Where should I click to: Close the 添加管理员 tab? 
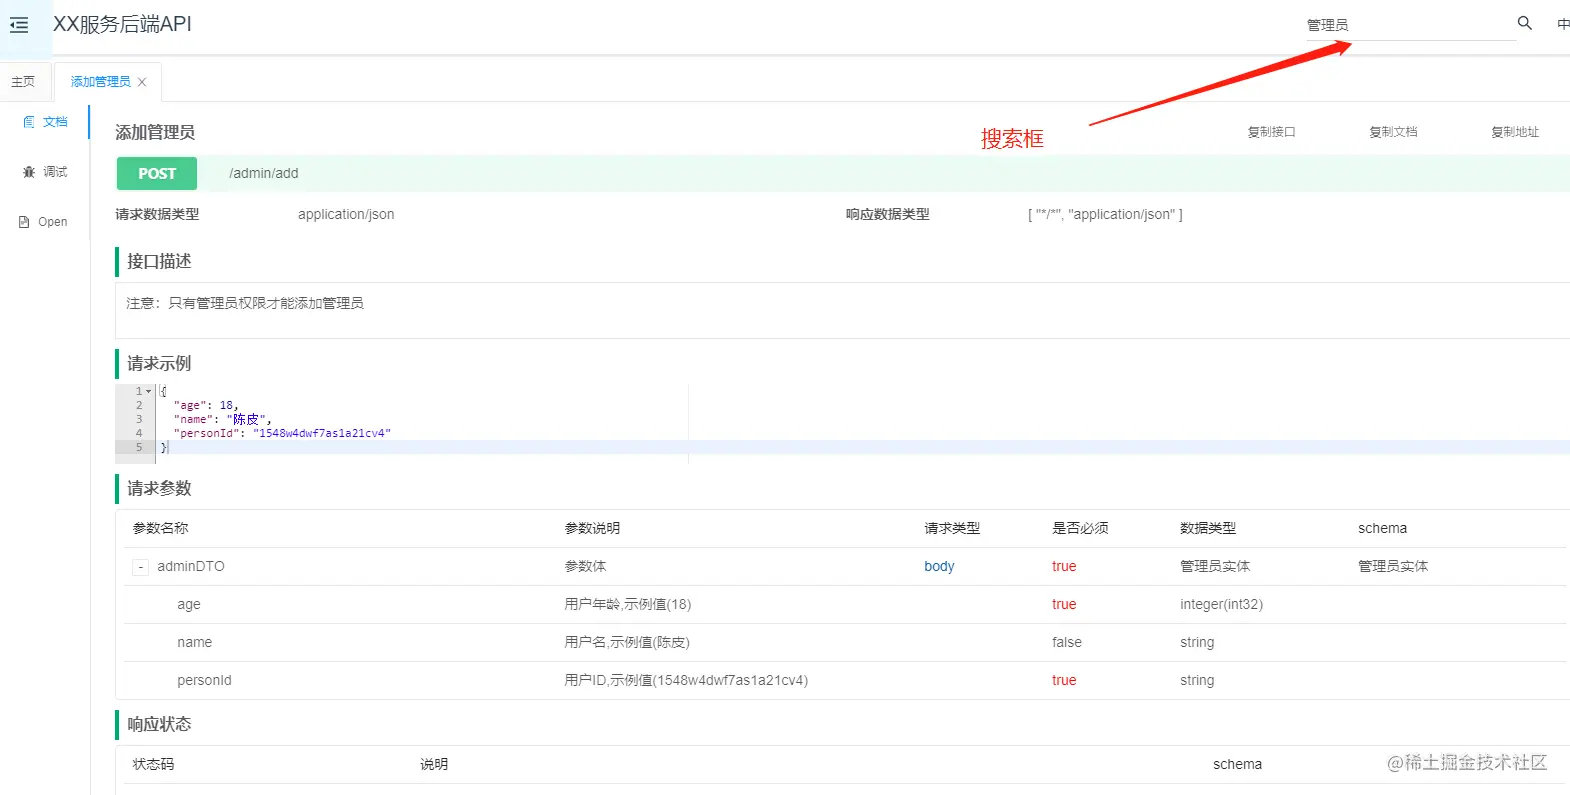coord(142,82)
